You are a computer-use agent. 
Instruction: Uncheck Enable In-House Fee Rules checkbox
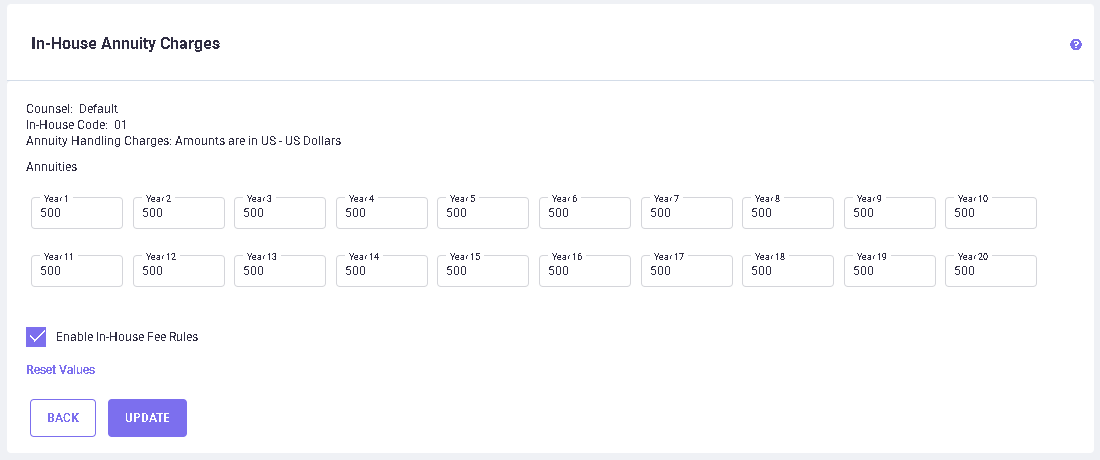click(36, 337)
